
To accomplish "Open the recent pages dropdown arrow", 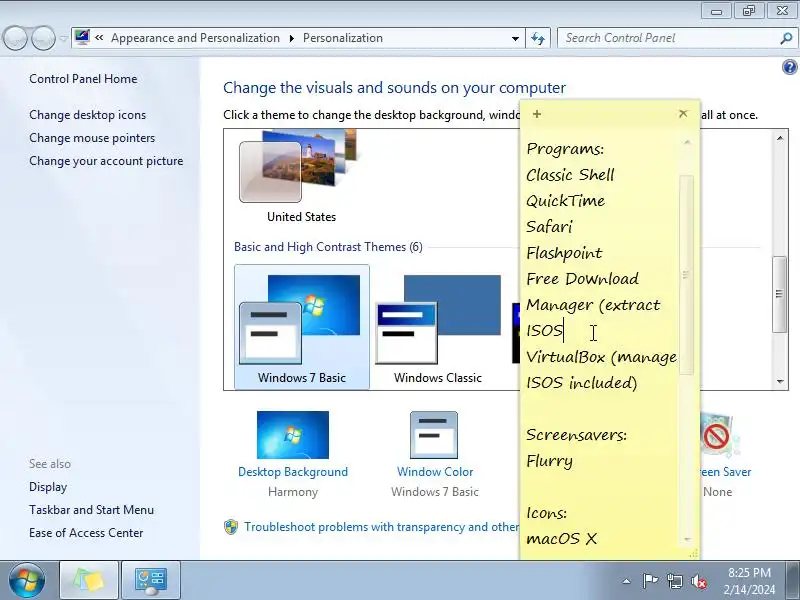I will 63,38.
